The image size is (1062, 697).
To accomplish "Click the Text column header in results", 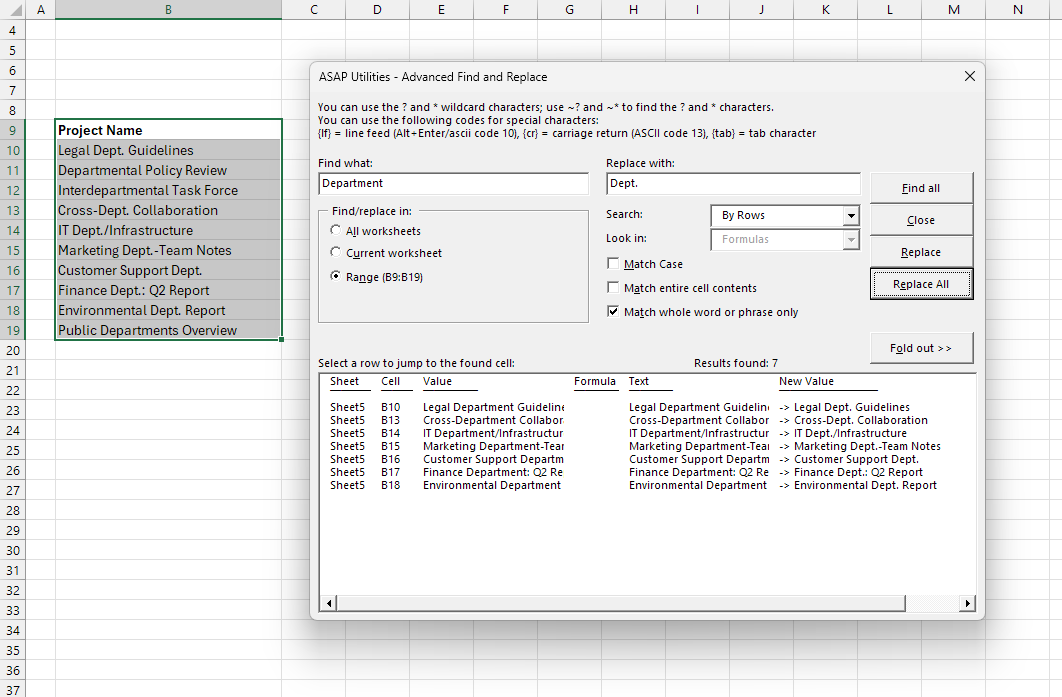I will click(x=639, y=381).
